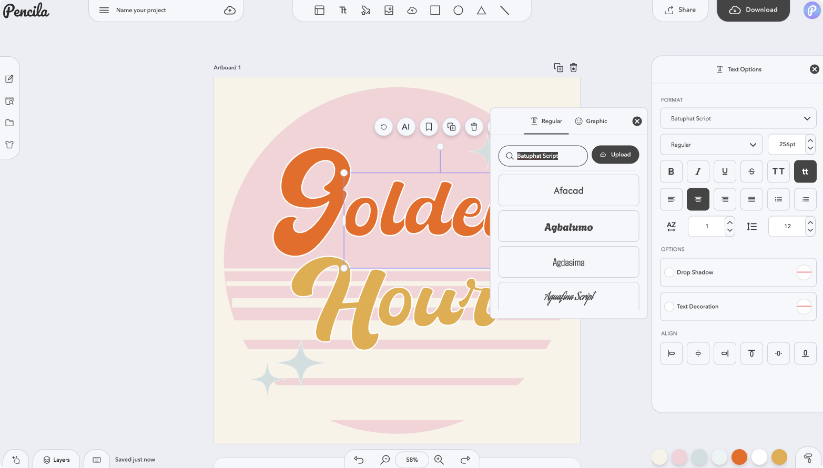Choose the Agbalumo font from list

pyautogui.click(x=568, y=227)
